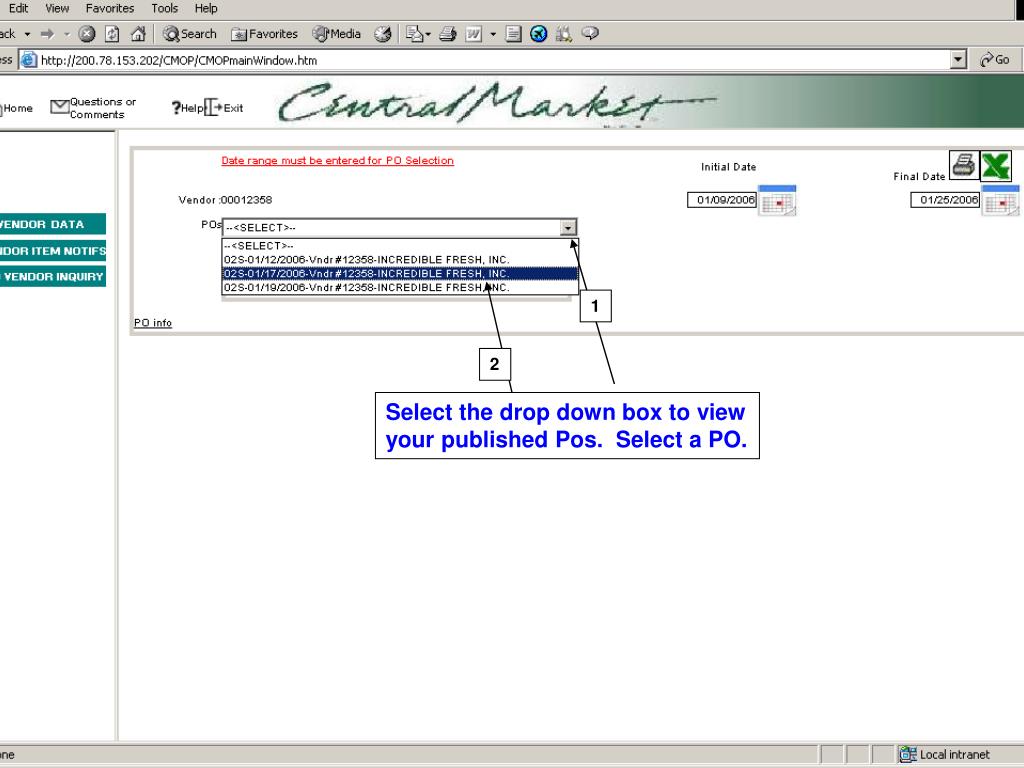Click the Date range must be entered message

[338, 161]
